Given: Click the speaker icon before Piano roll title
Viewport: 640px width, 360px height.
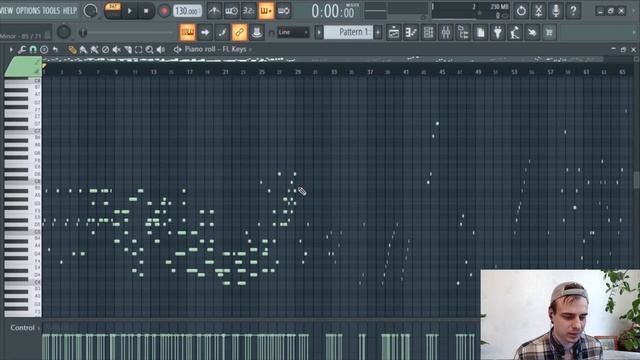Looking at the screenshot, I should (177, 50).
